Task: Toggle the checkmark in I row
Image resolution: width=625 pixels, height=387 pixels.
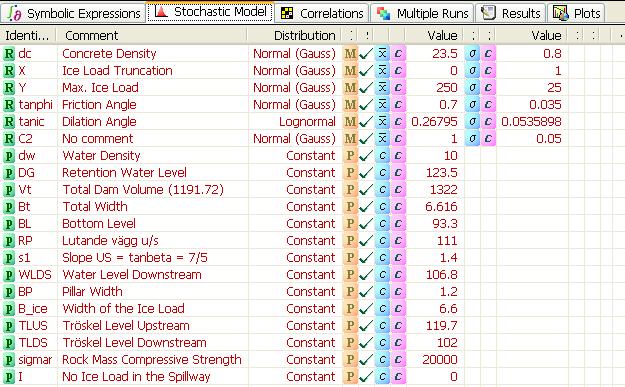Action: point(366,377)
